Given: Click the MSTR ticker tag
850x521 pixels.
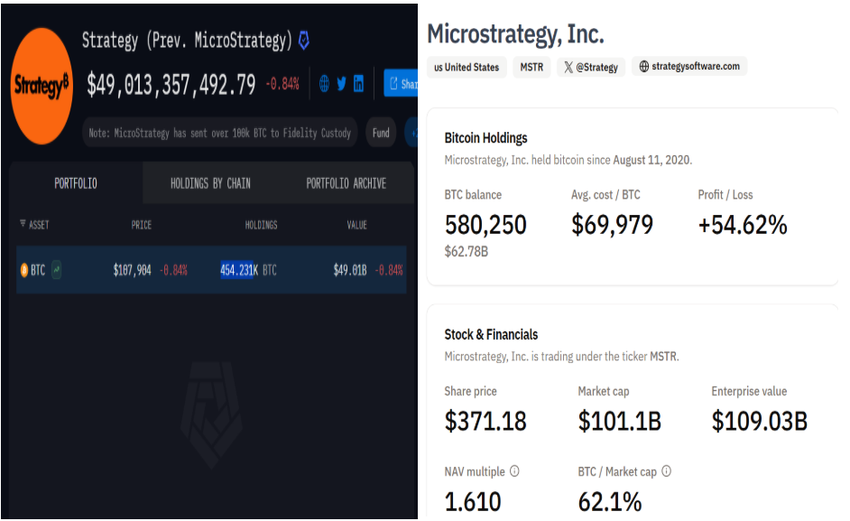Looking at the screenshot, I should 532,67.
